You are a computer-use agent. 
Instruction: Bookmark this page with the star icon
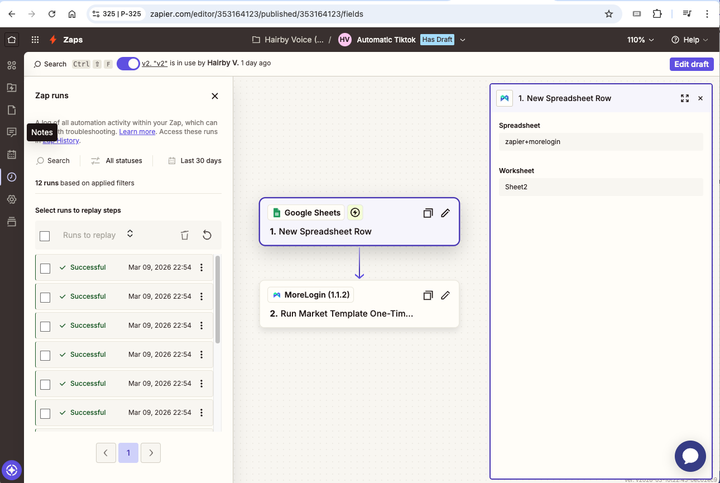(x=609, y=14)
